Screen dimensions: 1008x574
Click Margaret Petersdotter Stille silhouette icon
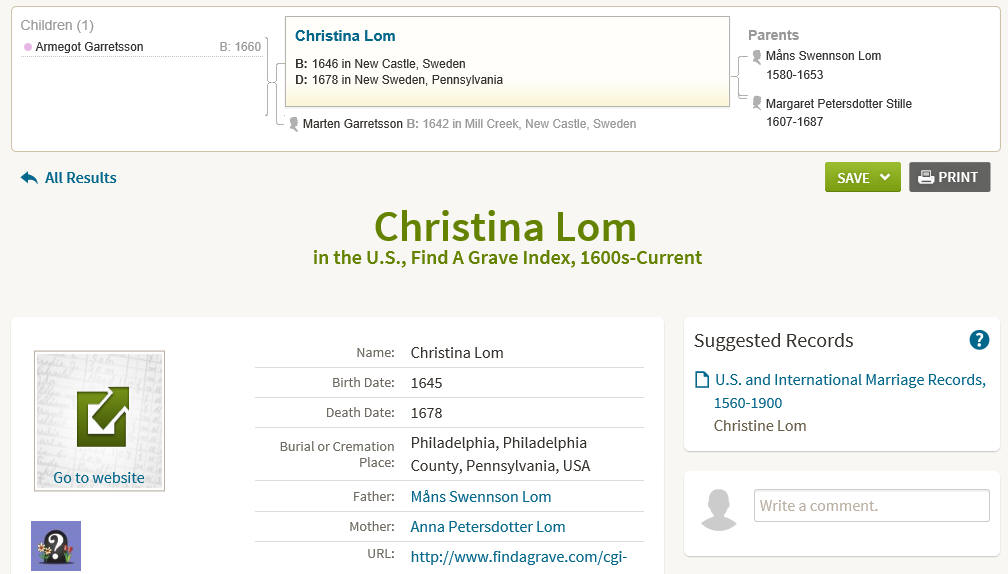coord(757,103)
